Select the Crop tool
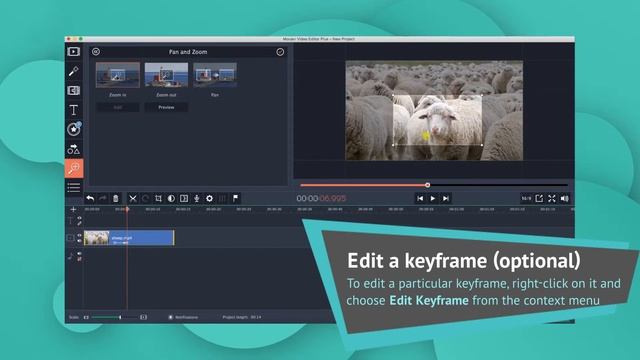640x360 pixels. (x=158, y=198)
